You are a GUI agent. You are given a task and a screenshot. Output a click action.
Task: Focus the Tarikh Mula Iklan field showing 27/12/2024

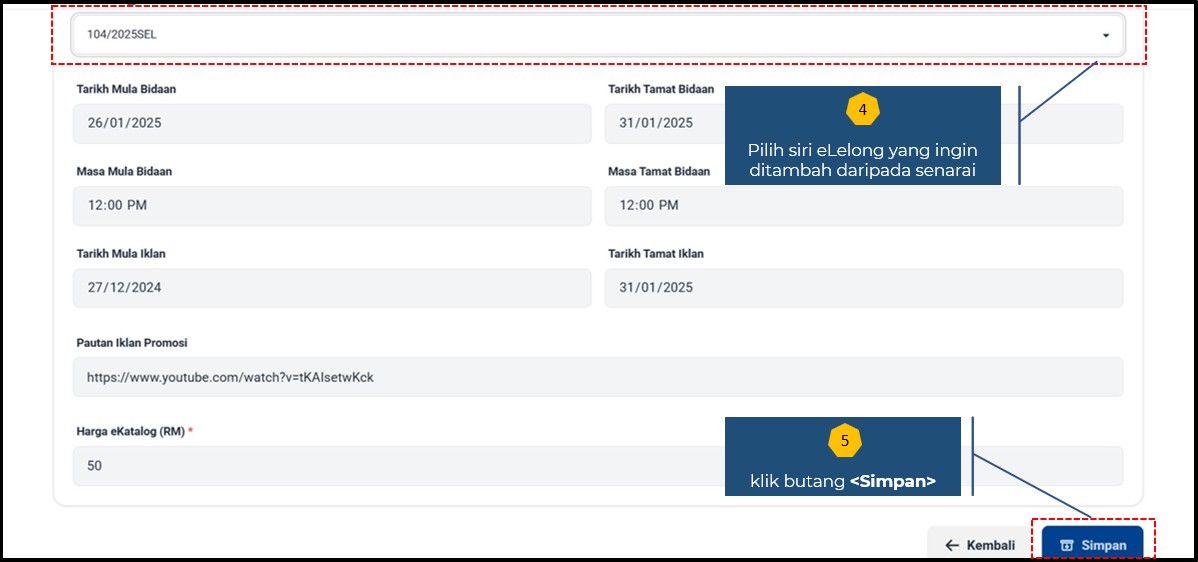(332, 288)
